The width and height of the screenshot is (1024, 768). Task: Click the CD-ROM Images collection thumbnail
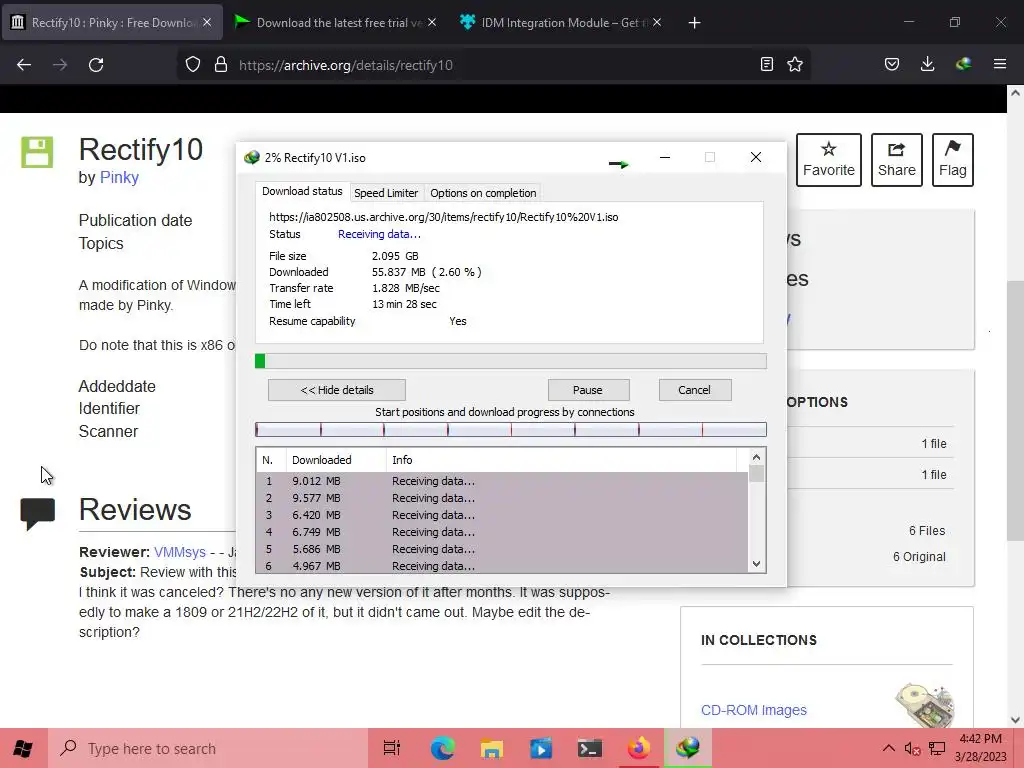click(924, 705)
